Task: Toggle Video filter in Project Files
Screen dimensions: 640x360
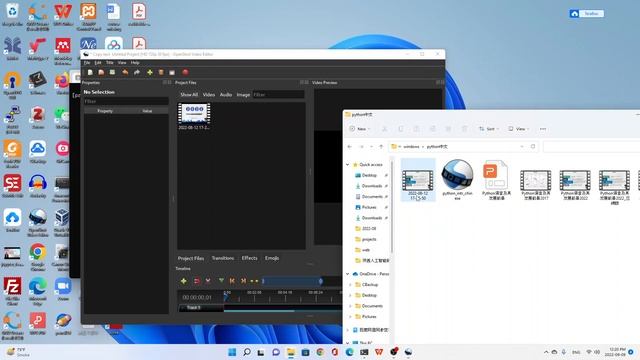Action: click(209, 95)
